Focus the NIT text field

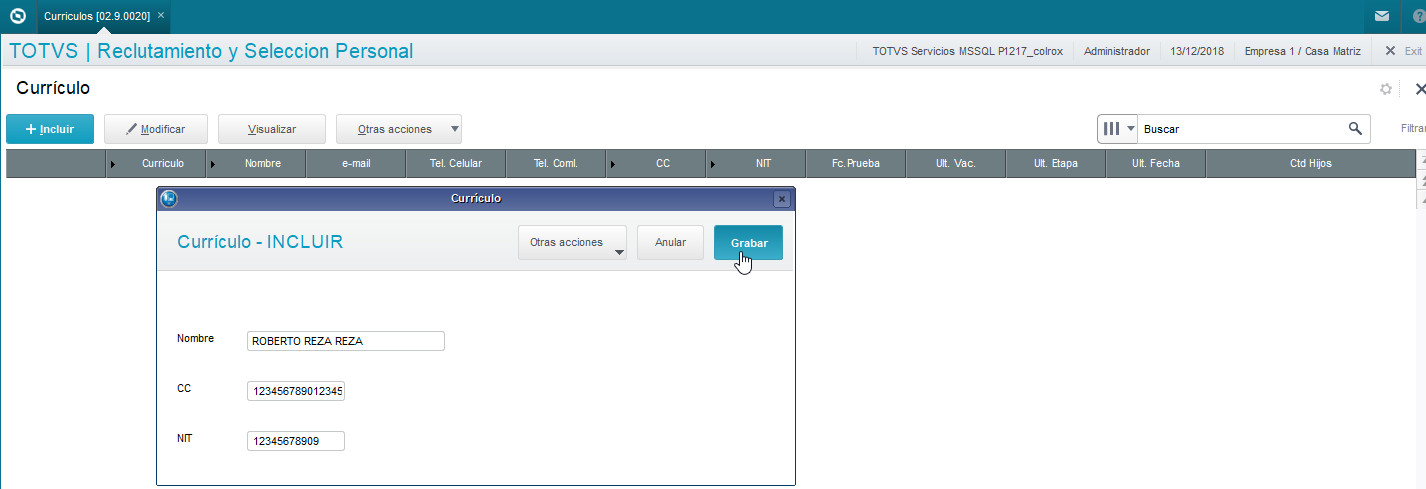(x=295, y=441)
